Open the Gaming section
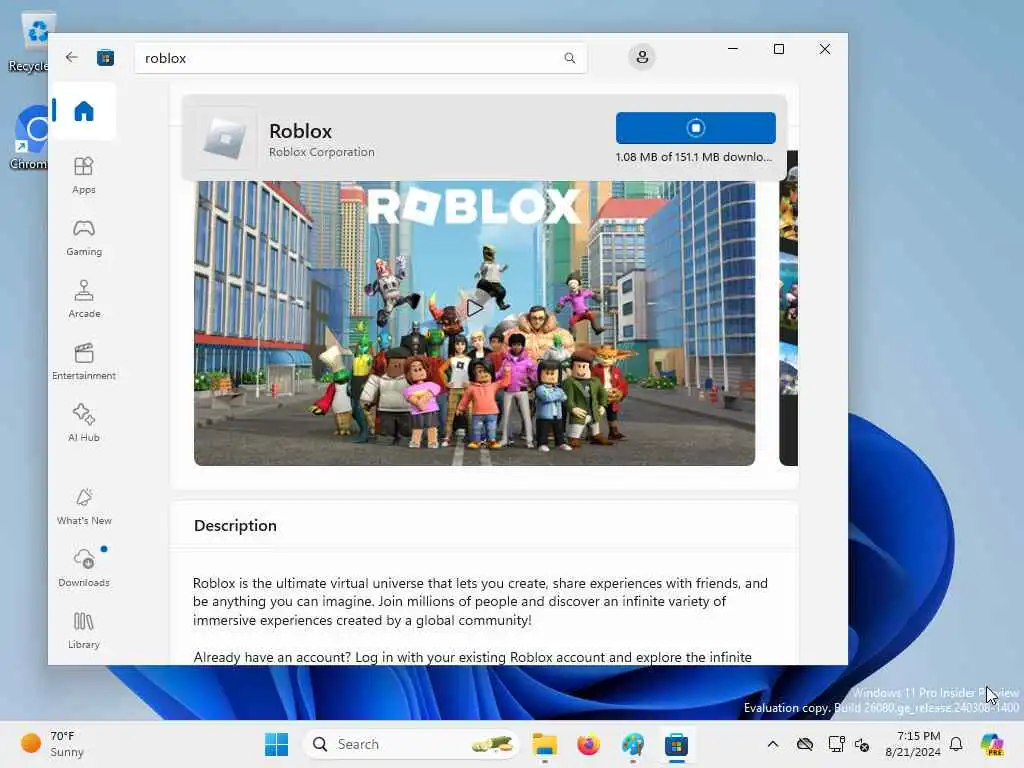The width and height of the screenshot is (1024, 768). point(84,237)
